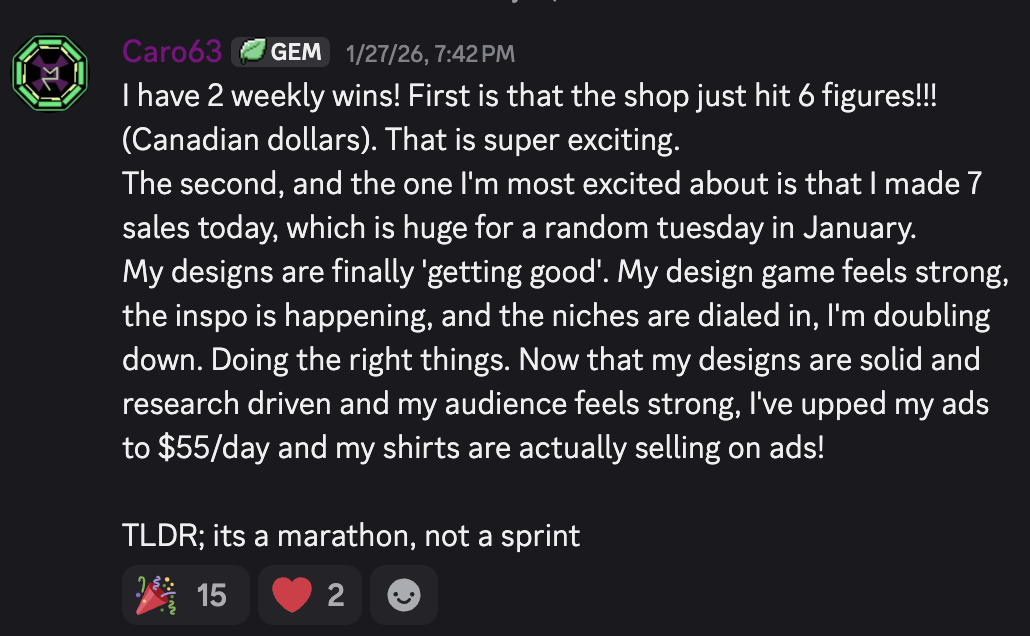Click the heart reaction count 2
Viewport: 1030px width, 636px height.
[x=336, y=595]
